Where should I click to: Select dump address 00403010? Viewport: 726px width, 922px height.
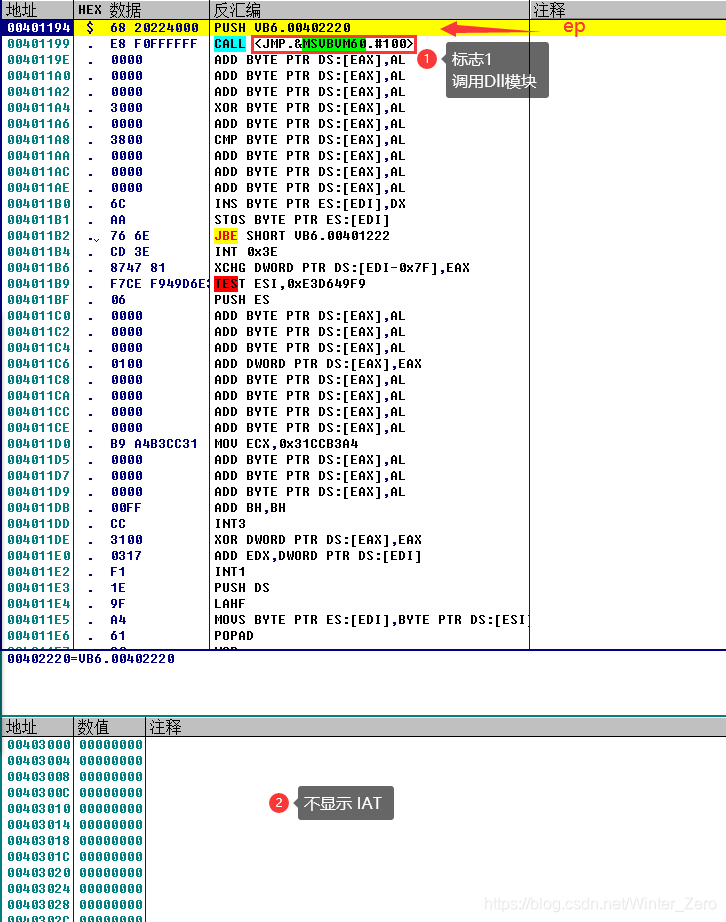coord(39,809)
